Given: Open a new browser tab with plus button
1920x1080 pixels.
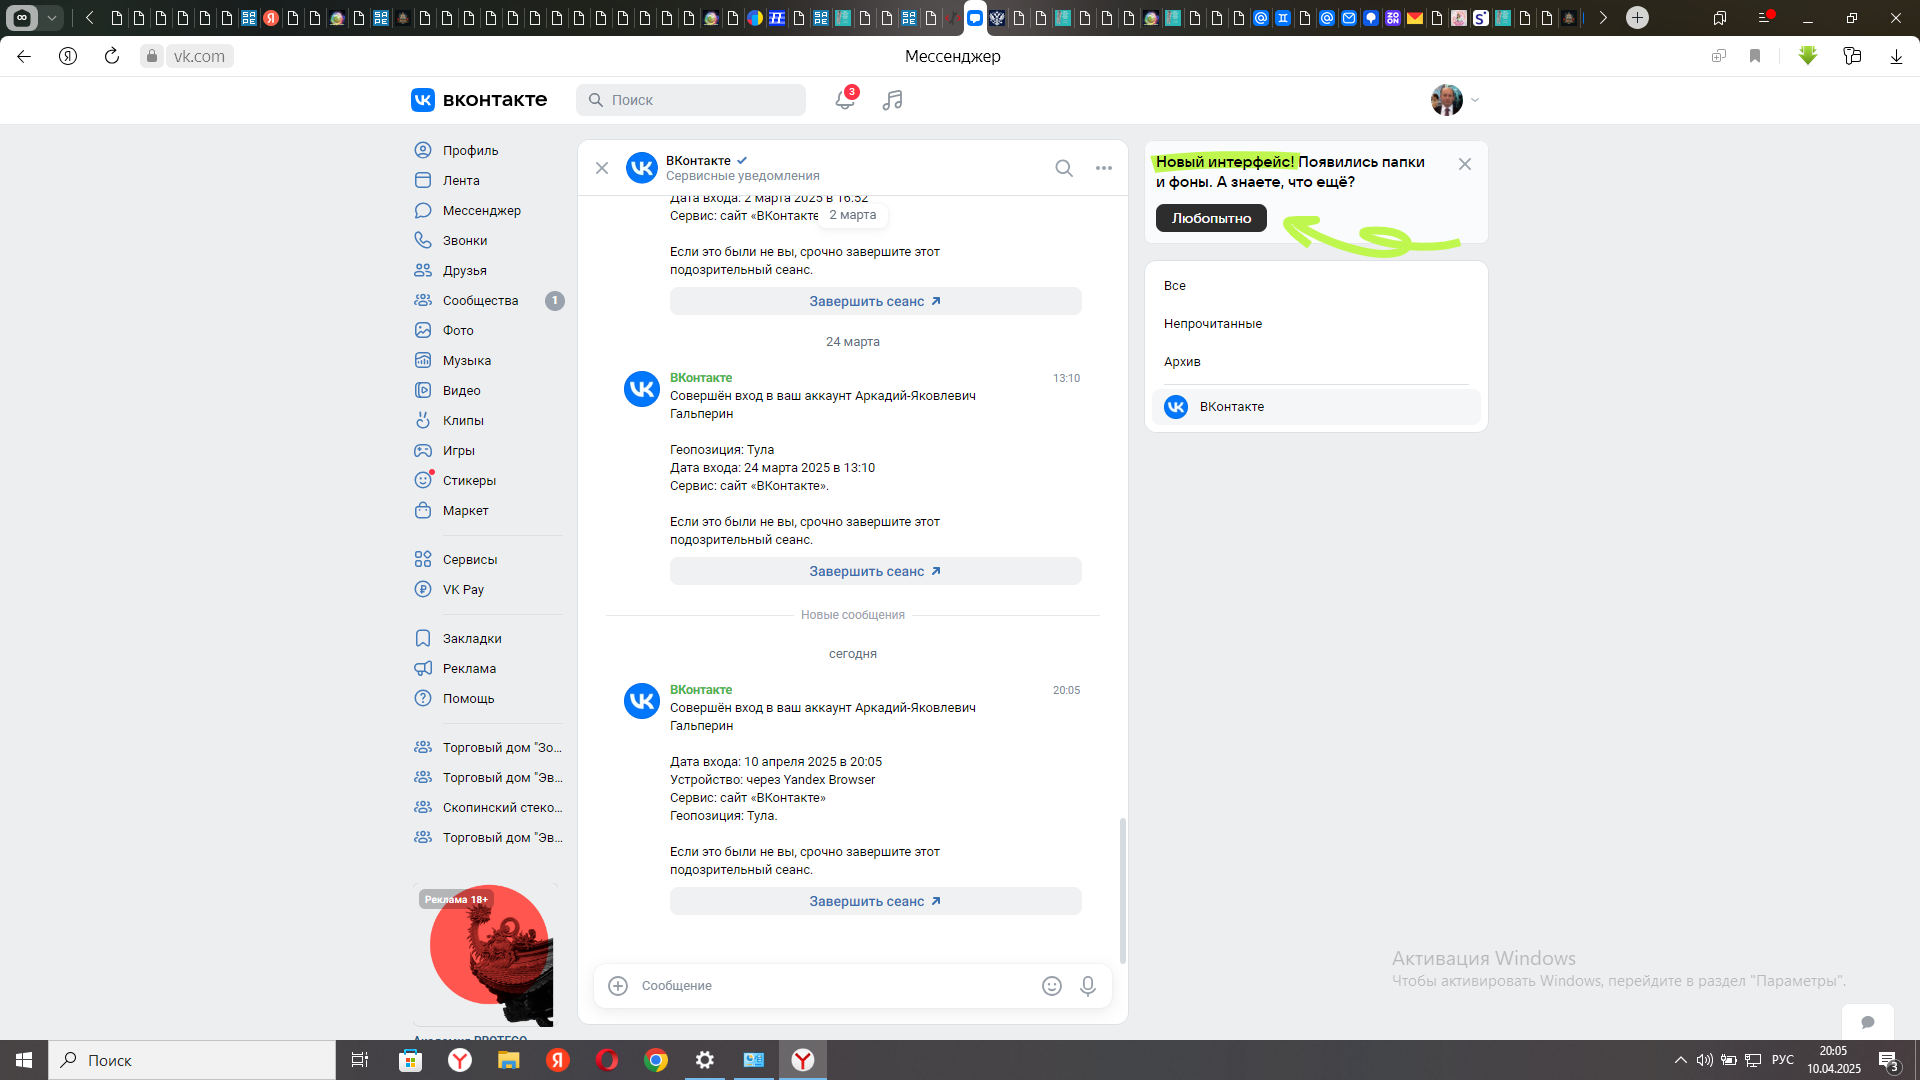Looking at the screenshot, I should click(x=1637, y=17).
